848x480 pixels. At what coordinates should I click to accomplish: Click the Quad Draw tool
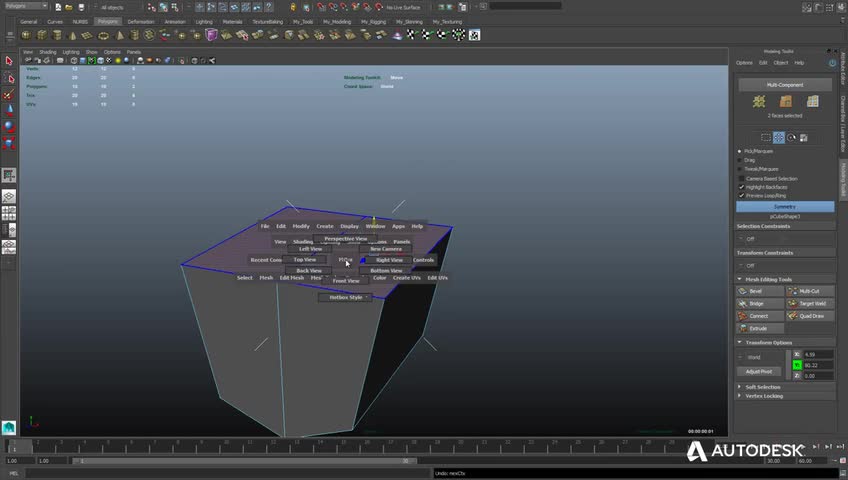click(x=809, y=316)
